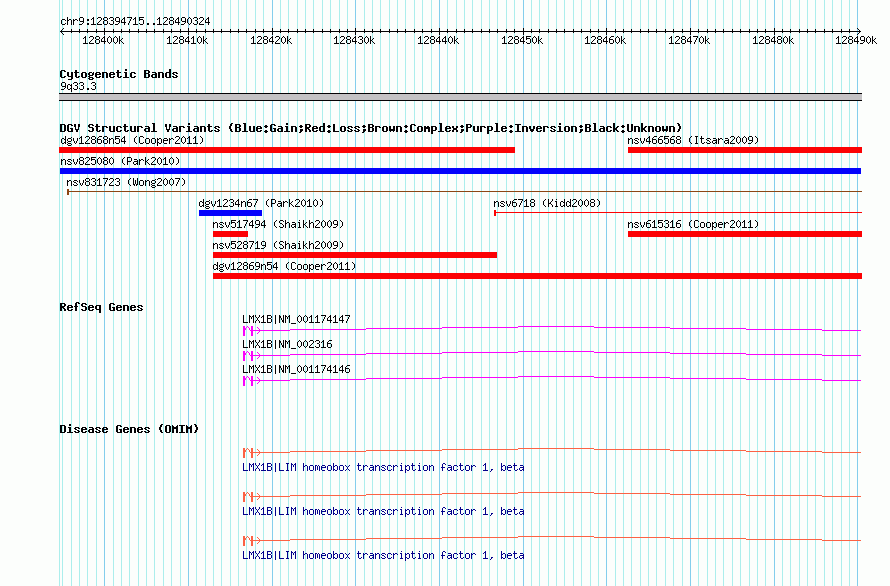
Task: Click the 128490k ruler tick label
Action: [856, 40]
